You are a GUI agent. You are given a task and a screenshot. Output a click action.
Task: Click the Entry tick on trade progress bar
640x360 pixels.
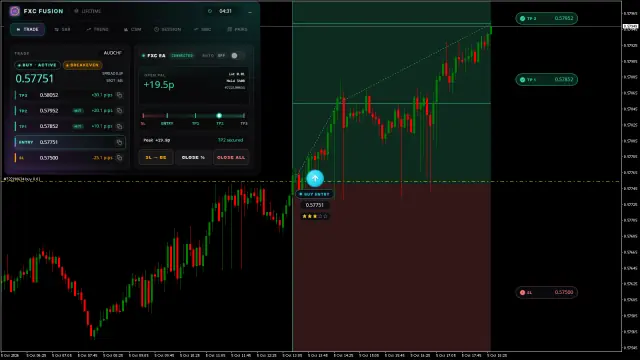[x=167, y=116]
